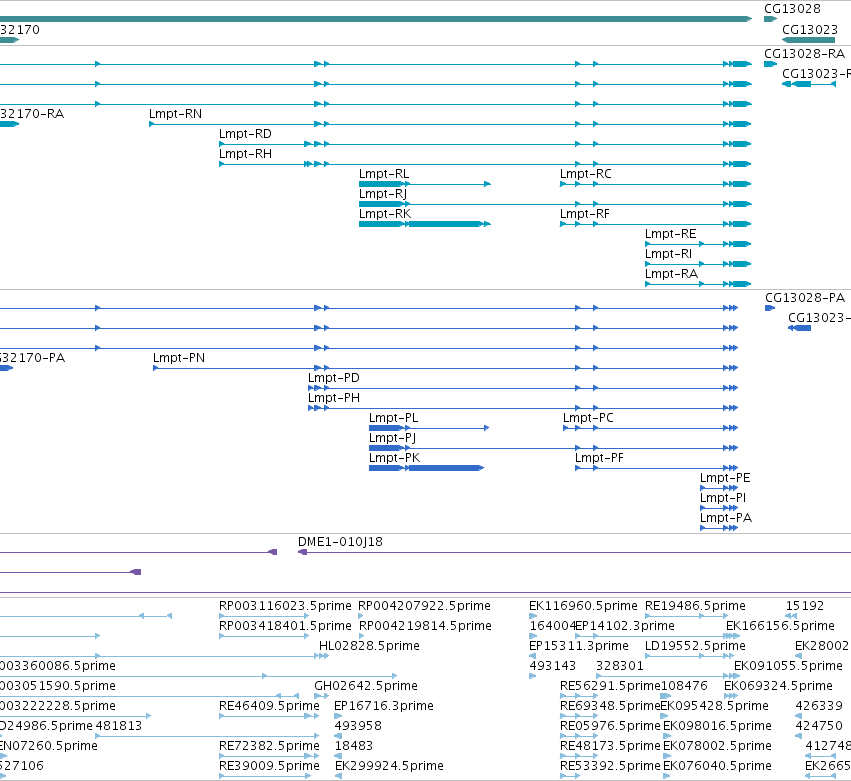The image size is (851, 781).
Task: Select the Lmpt-PI protein label
Action: 723,498
